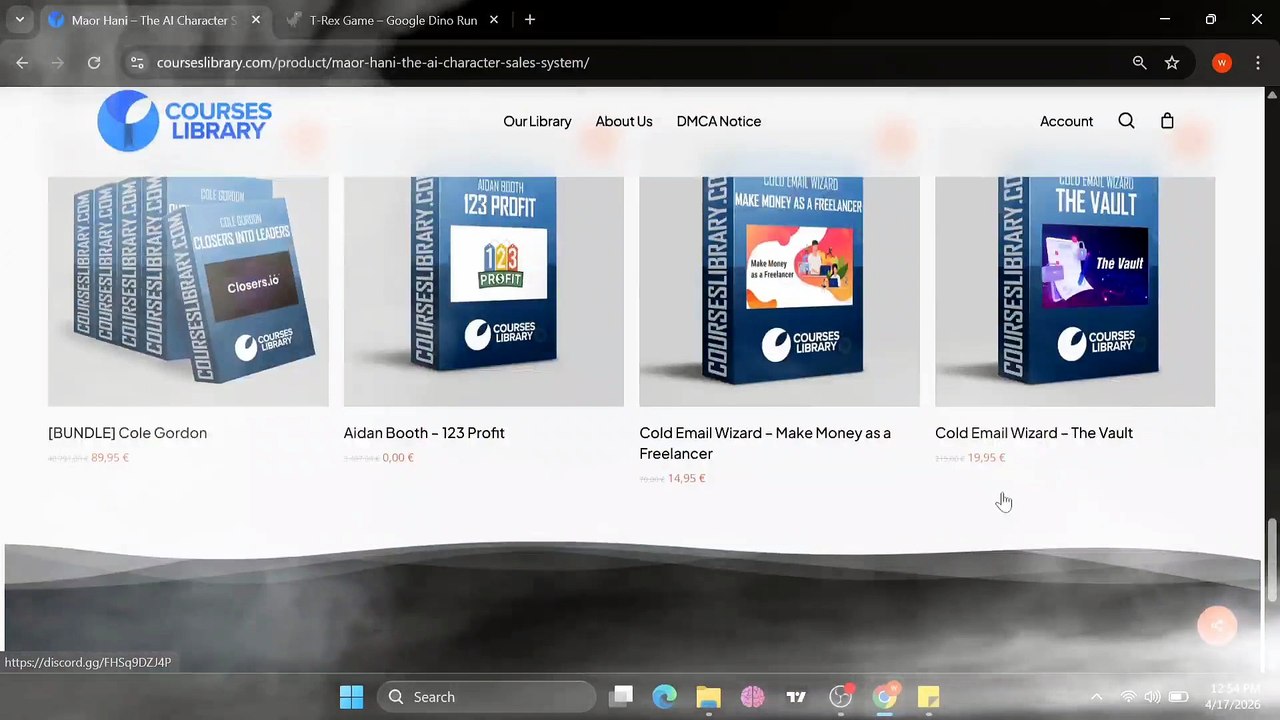Bookmark this page with the star icon
Image resolution: width=1280 pixels, height=720 pixels.
pos(1172,62)
